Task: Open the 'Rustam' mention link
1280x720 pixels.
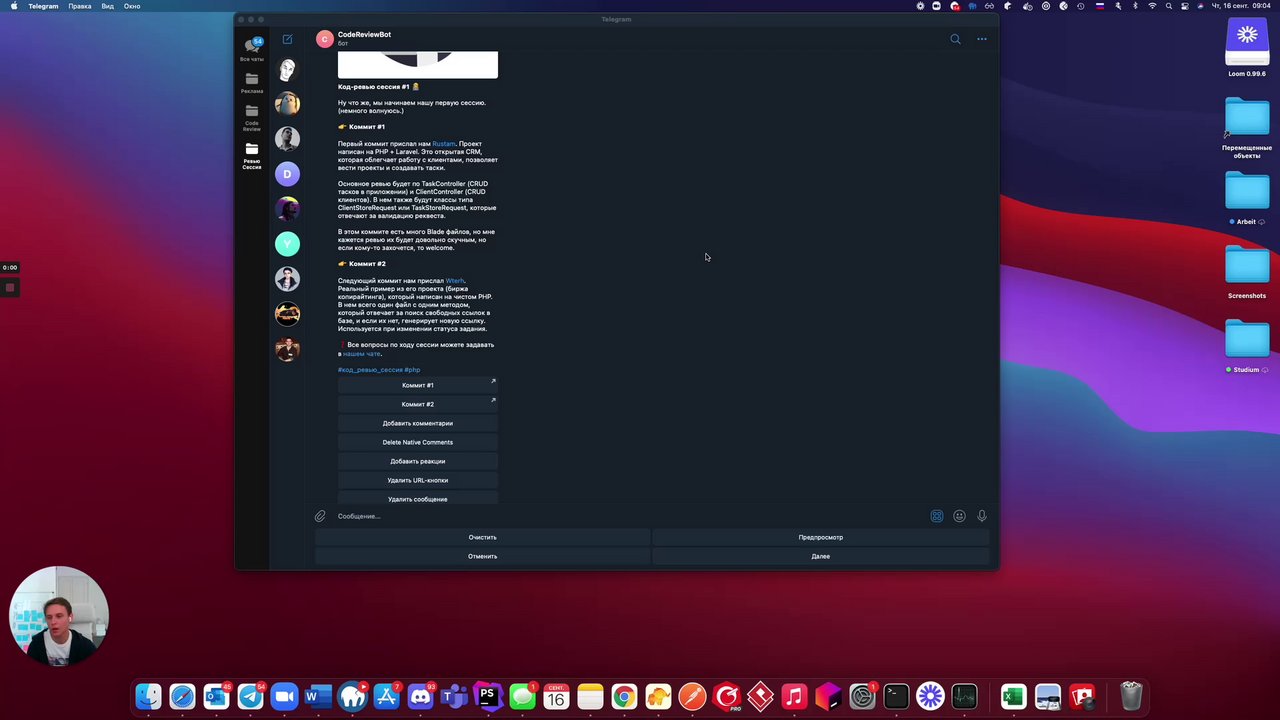Action: pyautogui.click(x=443, y=144)
